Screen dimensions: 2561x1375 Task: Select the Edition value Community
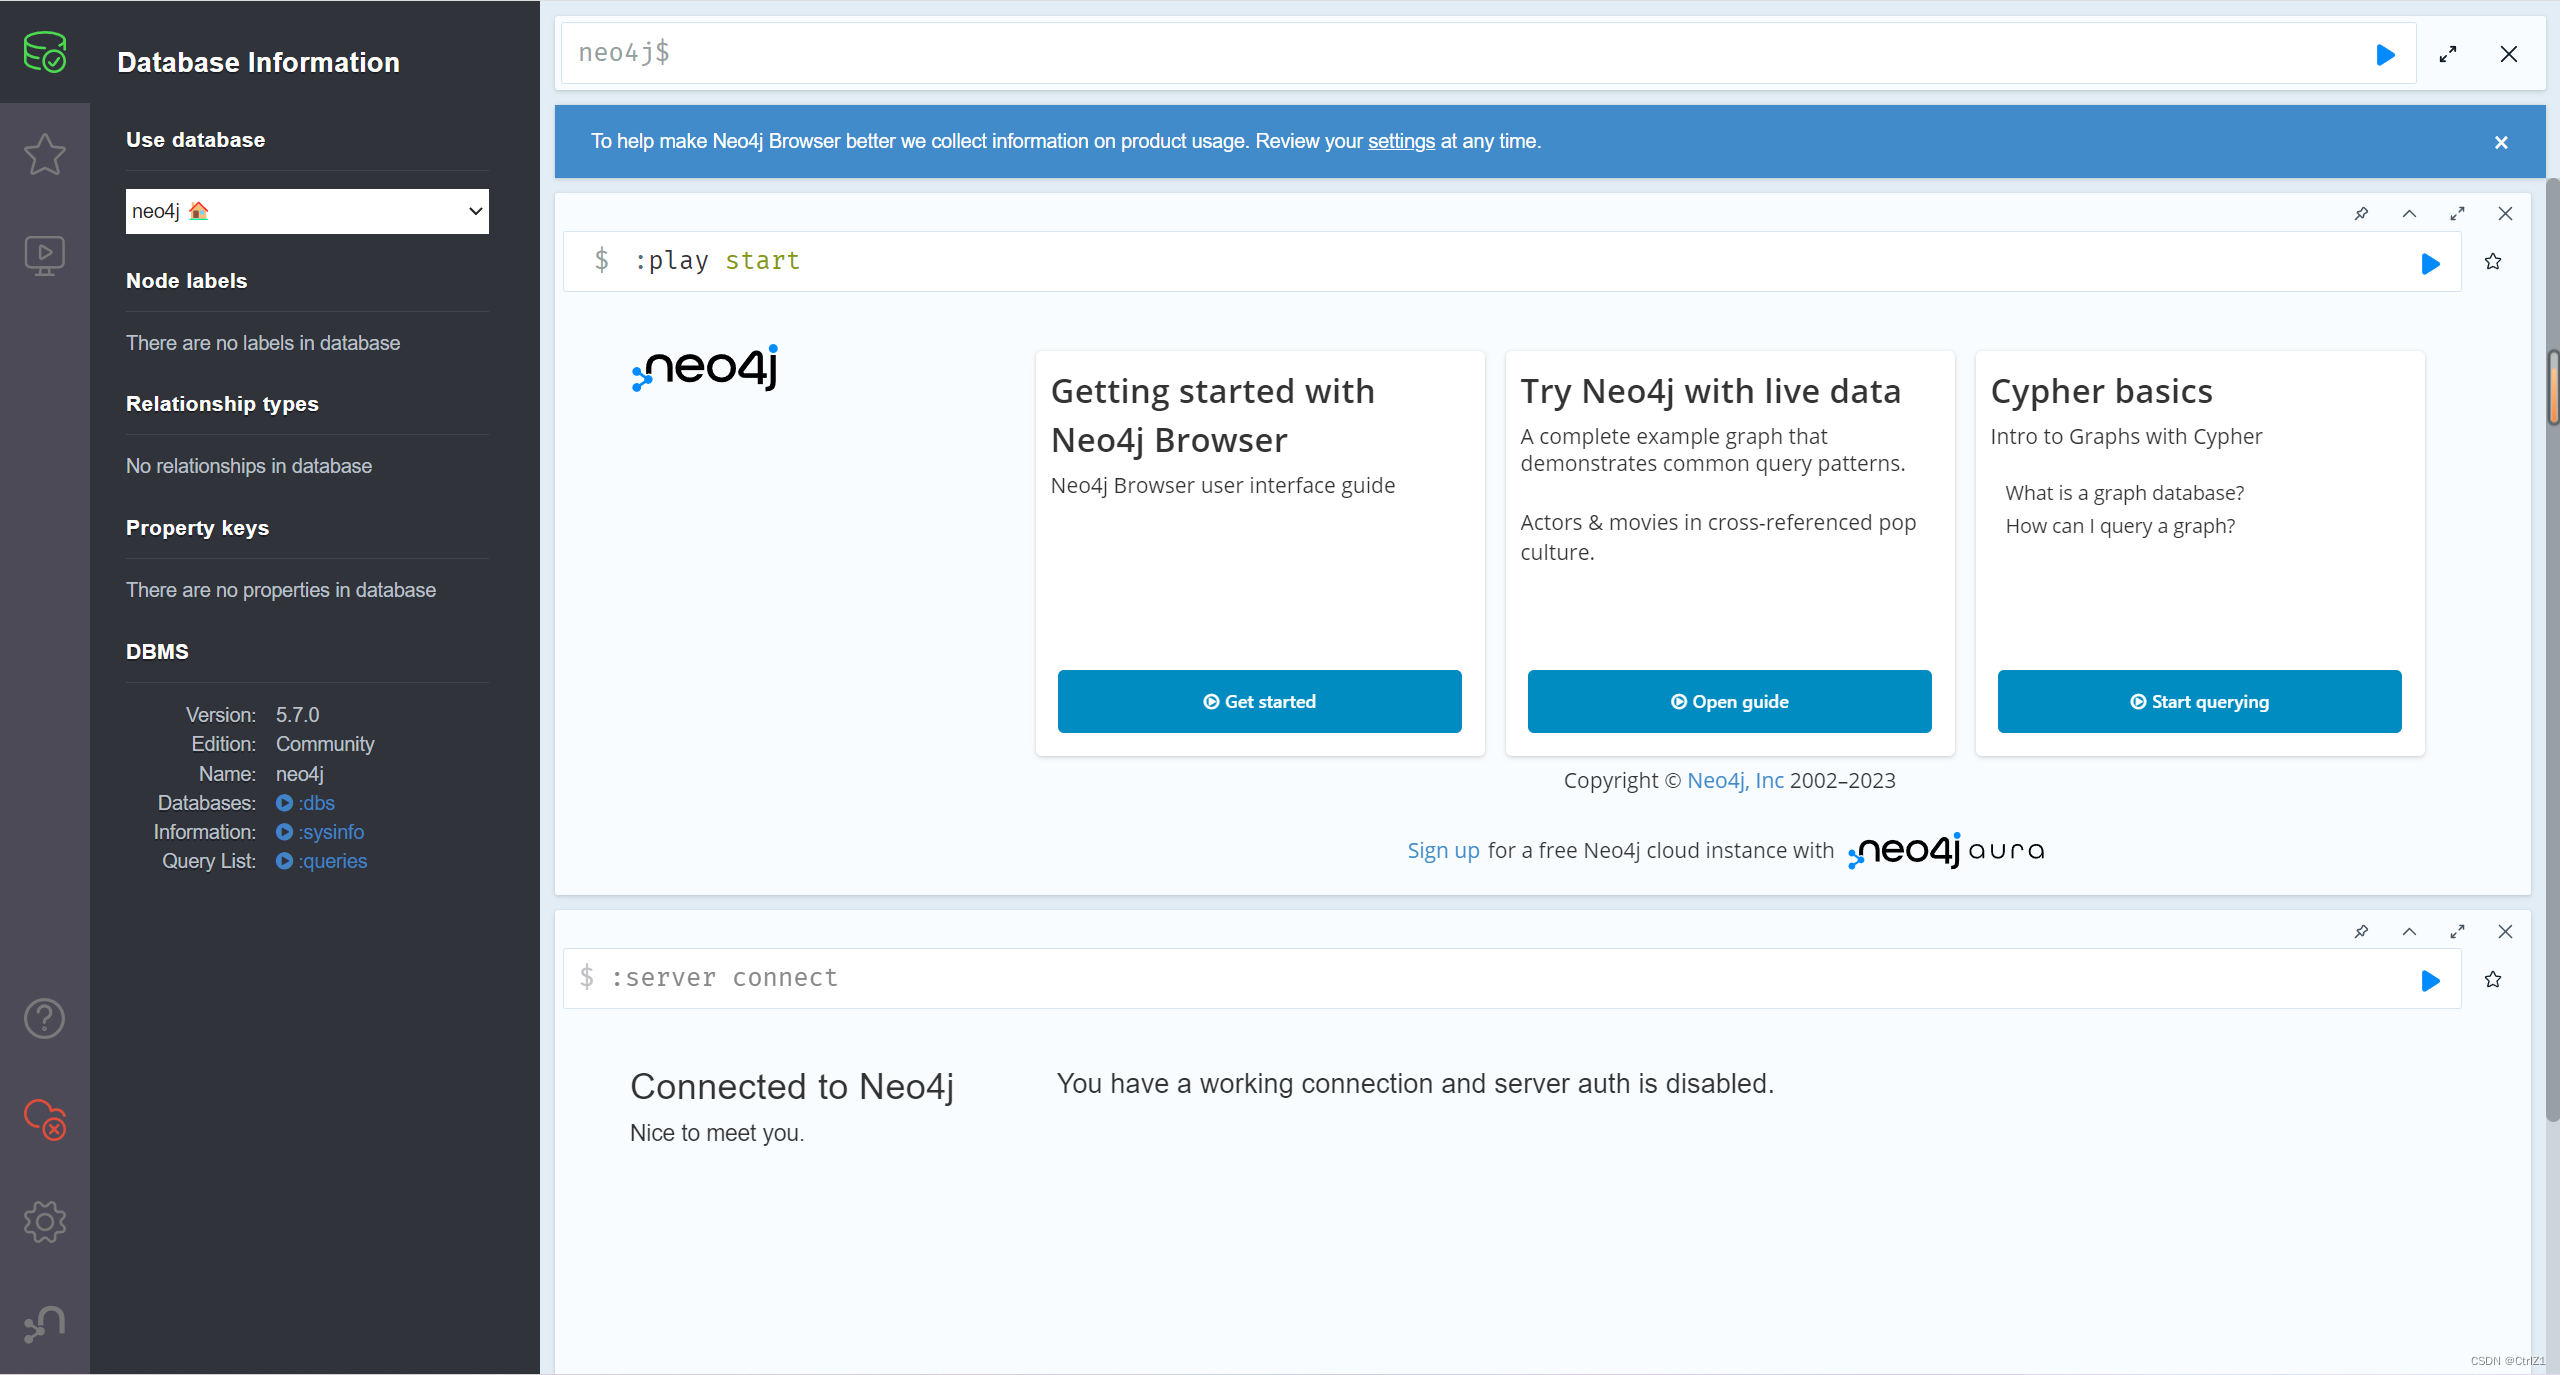[325, 744]
